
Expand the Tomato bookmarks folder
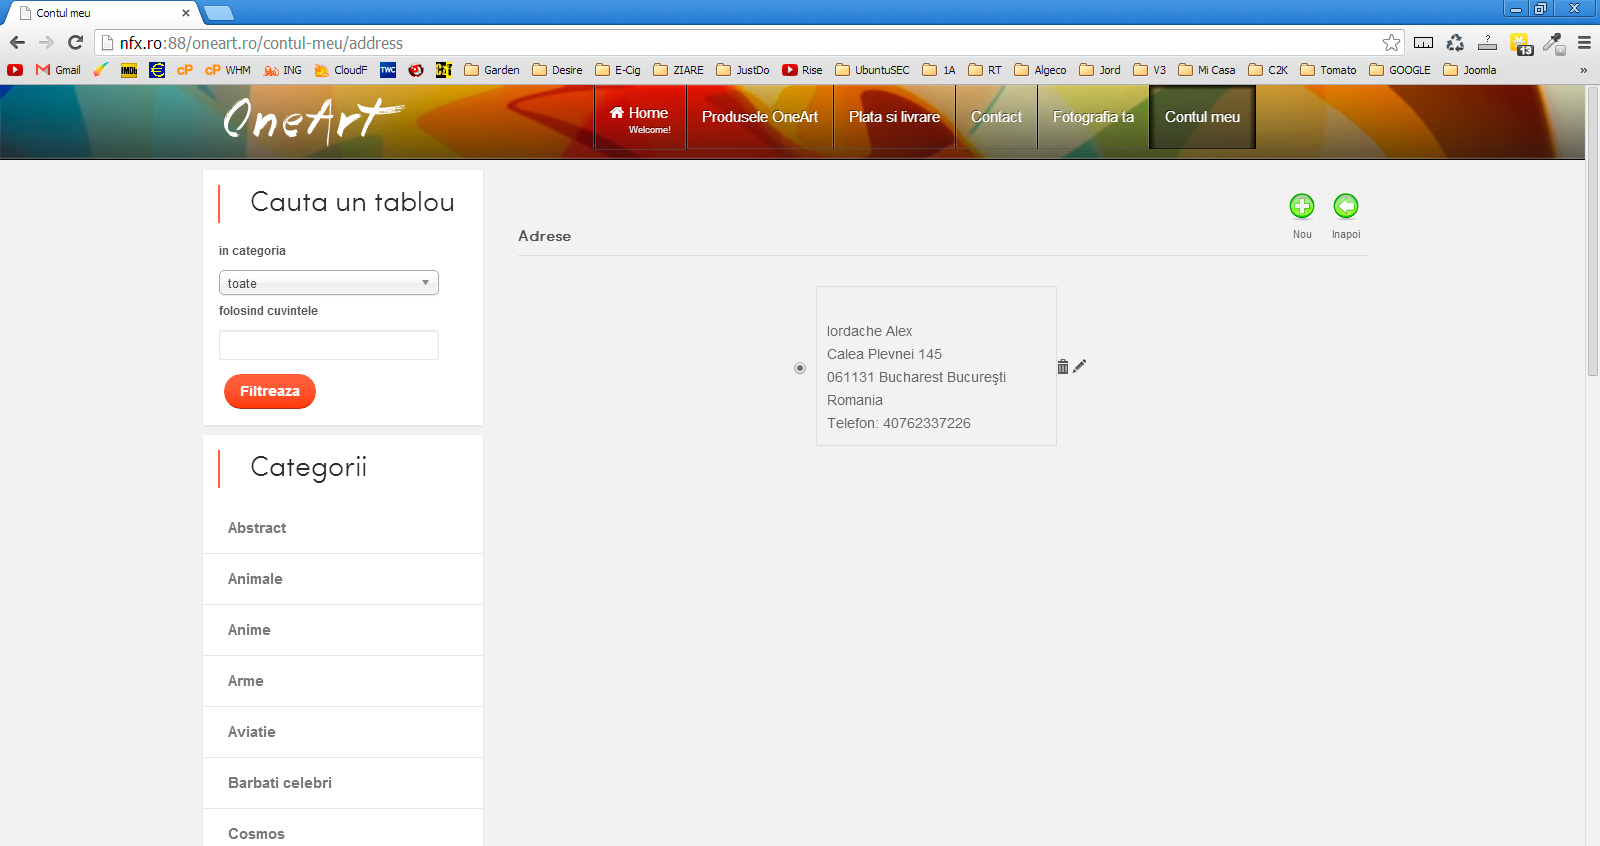click(x=1328, y=70)
